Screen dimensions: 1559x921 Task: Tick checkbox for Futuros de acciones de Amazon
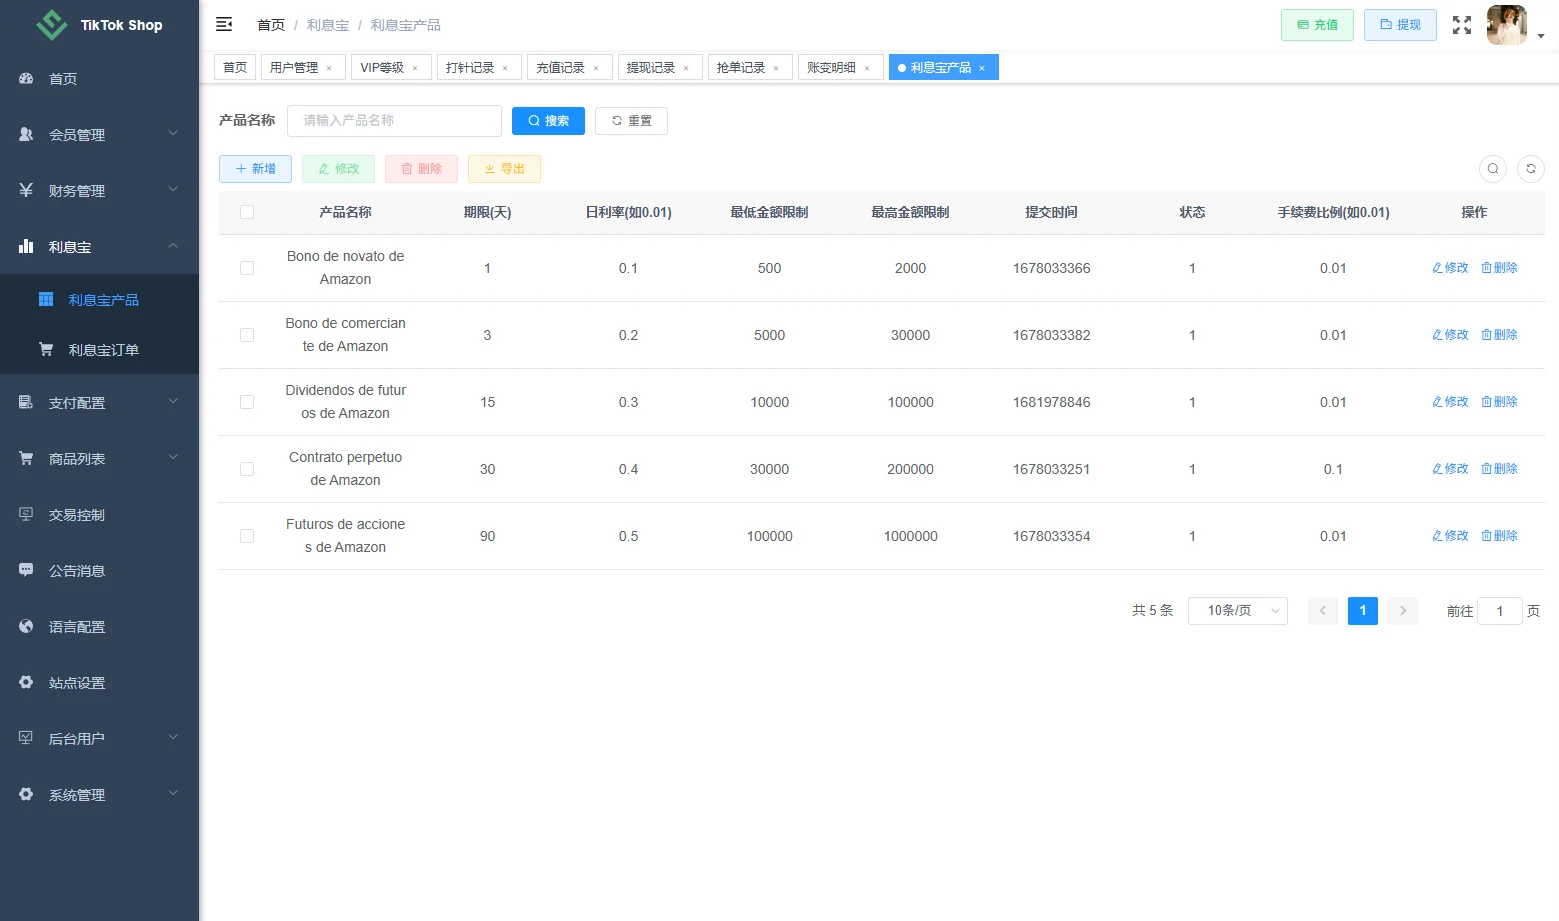[x=247, y=536]
